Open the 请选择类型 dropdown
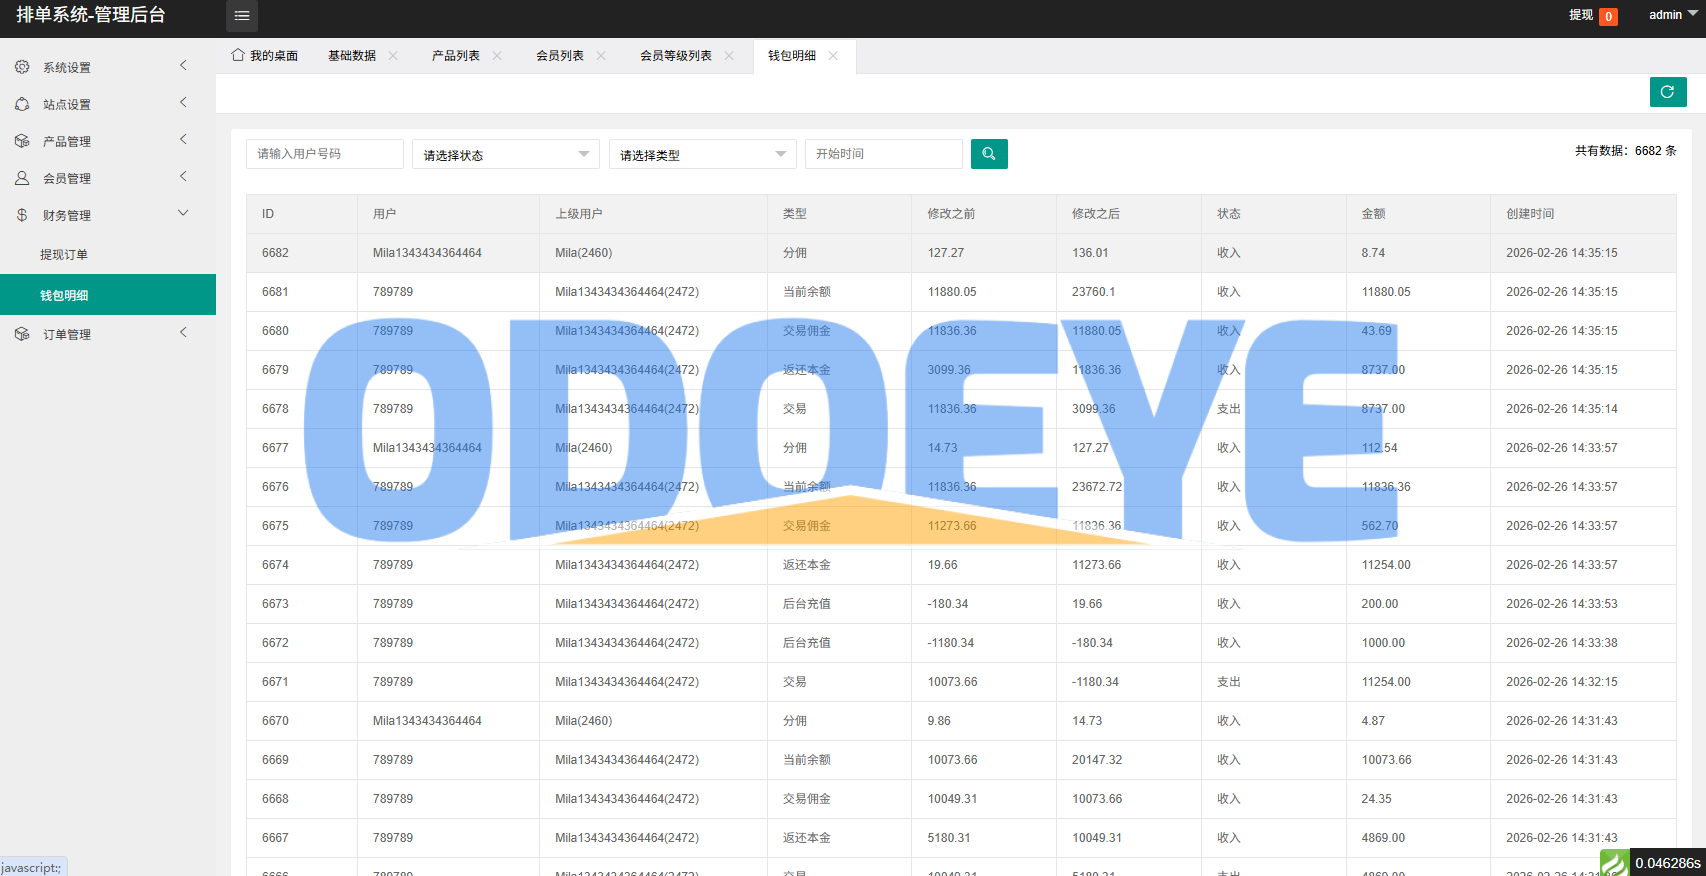 702,154
